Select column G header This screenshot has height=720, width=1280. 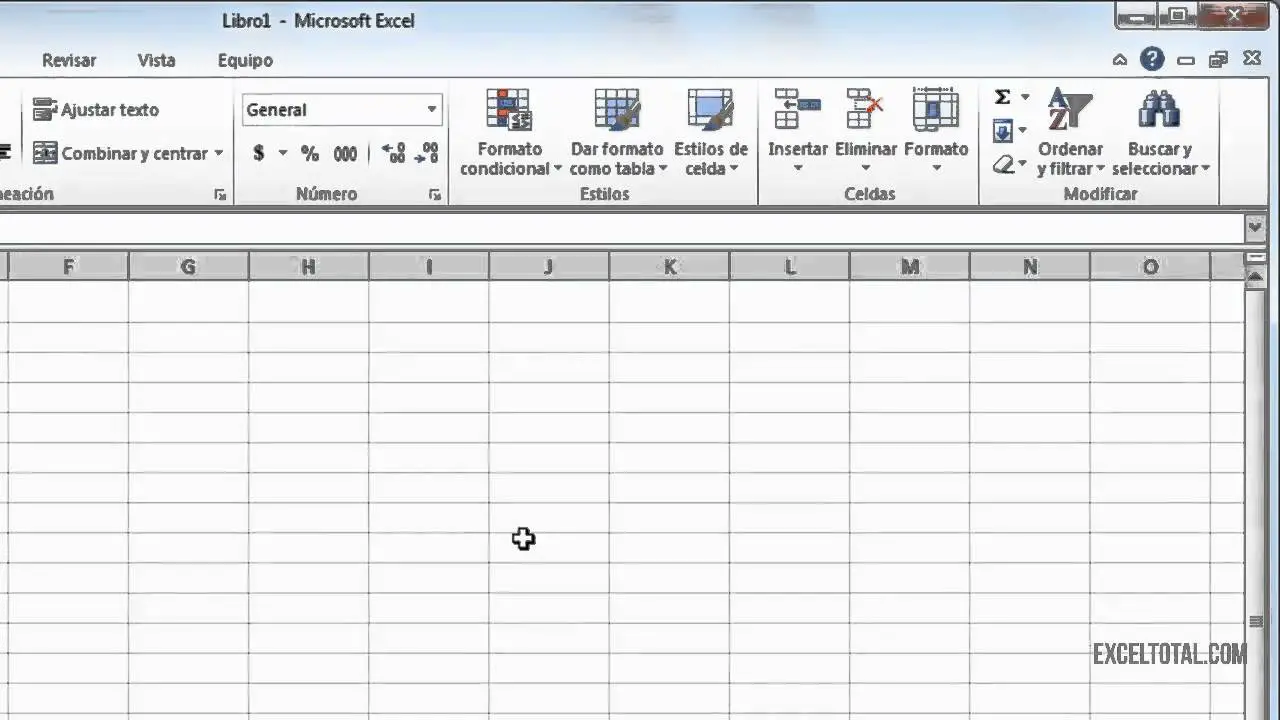point(188,267)
